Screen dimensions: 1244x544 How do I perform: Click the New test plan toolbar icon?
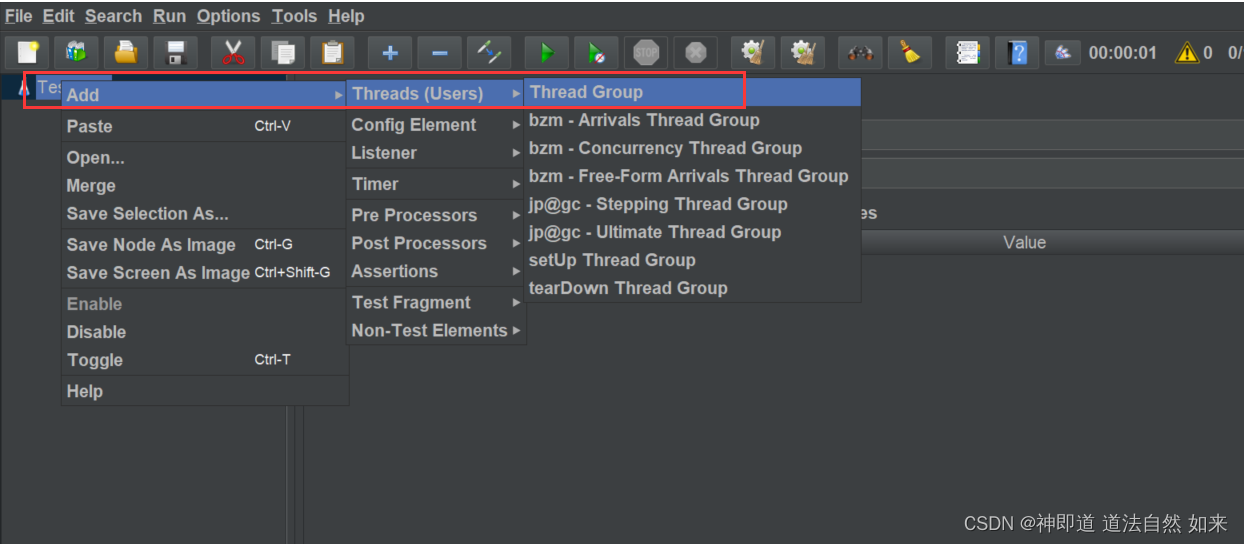tap(27, 53)
